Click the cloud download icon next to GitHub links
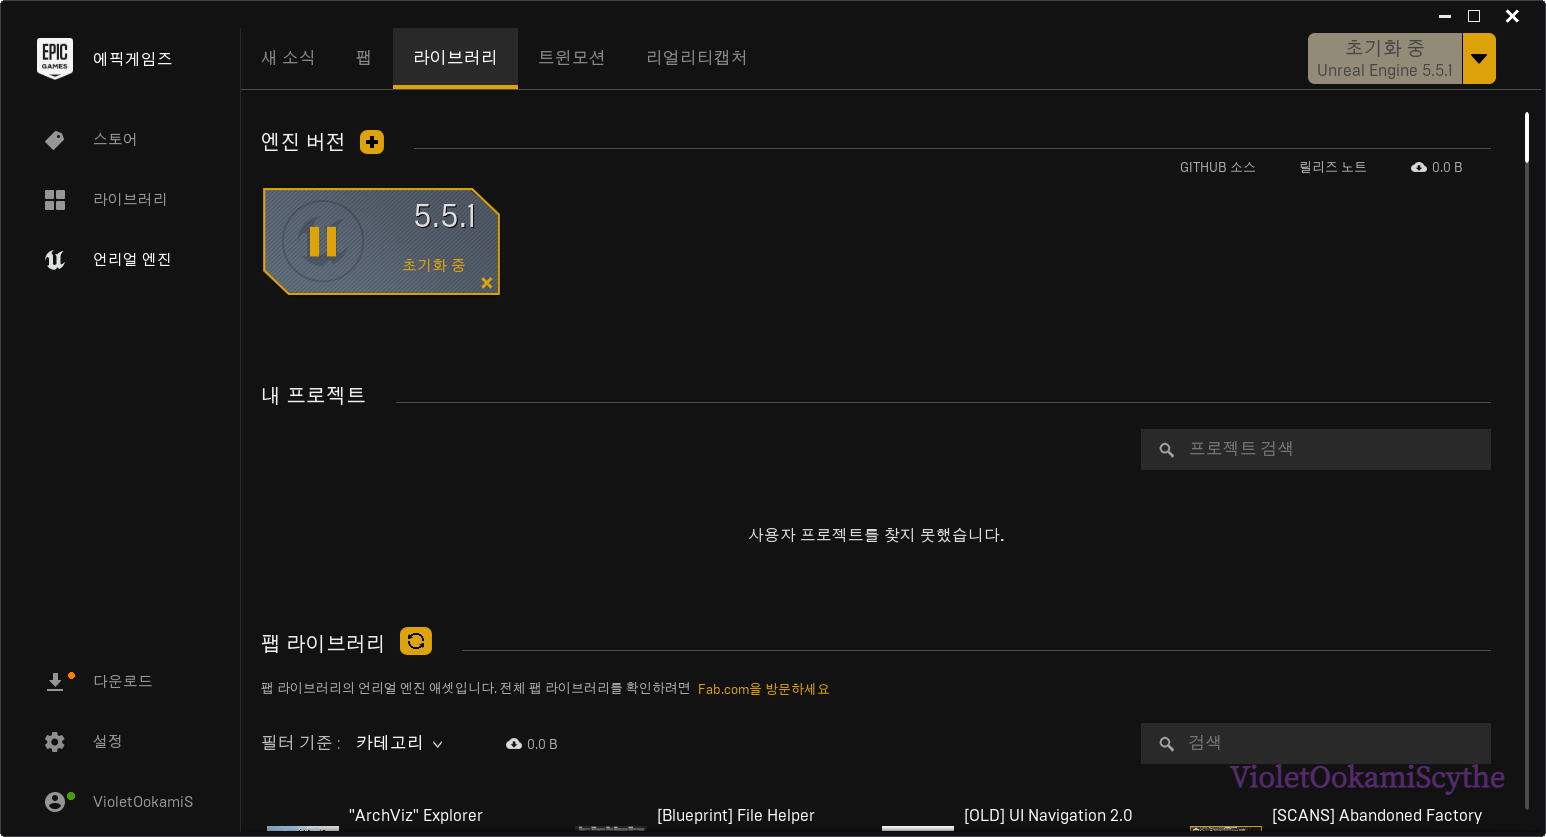The image size is (1546, 837). [1419, 167]
